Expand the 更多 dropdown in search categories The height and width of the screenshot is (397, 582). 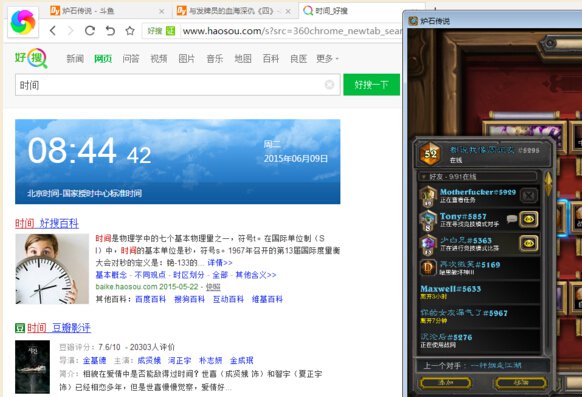[327, 59]
